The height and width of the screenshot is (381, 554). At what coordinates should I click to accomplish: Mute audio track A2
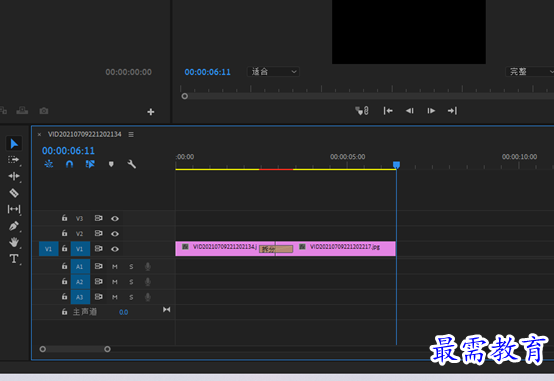[115, 282]
